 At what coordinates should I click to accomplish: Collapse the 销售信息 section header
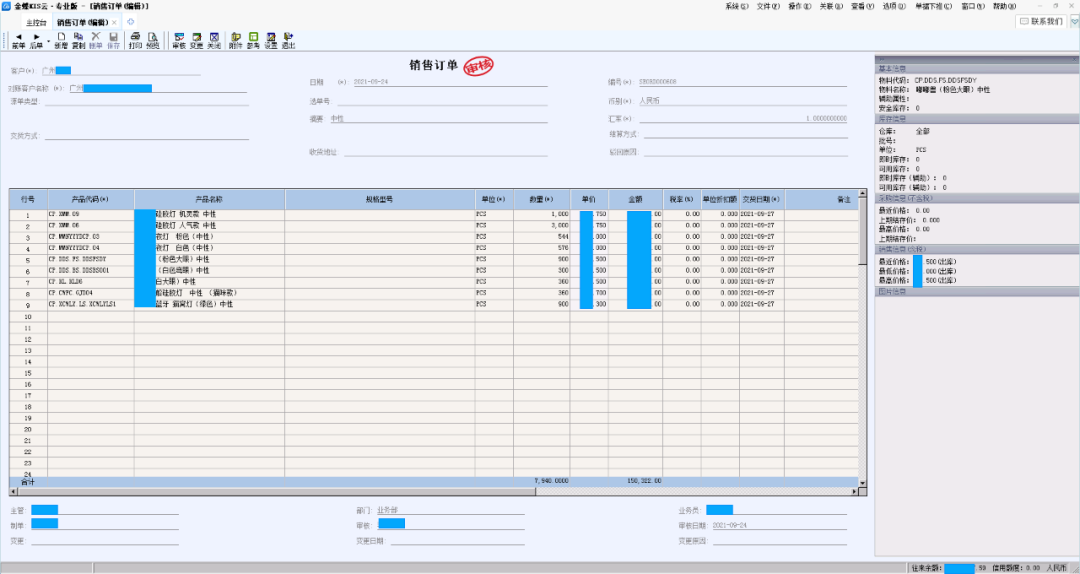tap(977, 249)
